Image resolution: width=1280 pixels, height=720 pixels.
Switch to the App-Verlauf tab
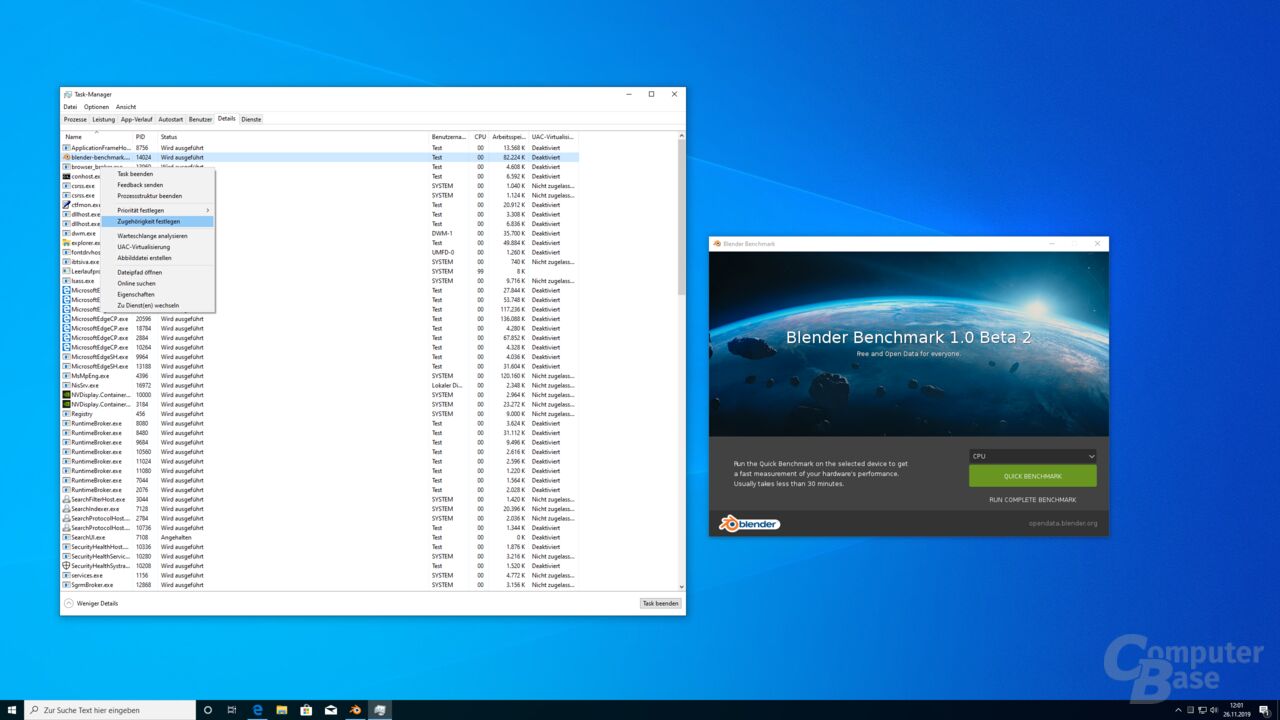[x=137, y=119]
